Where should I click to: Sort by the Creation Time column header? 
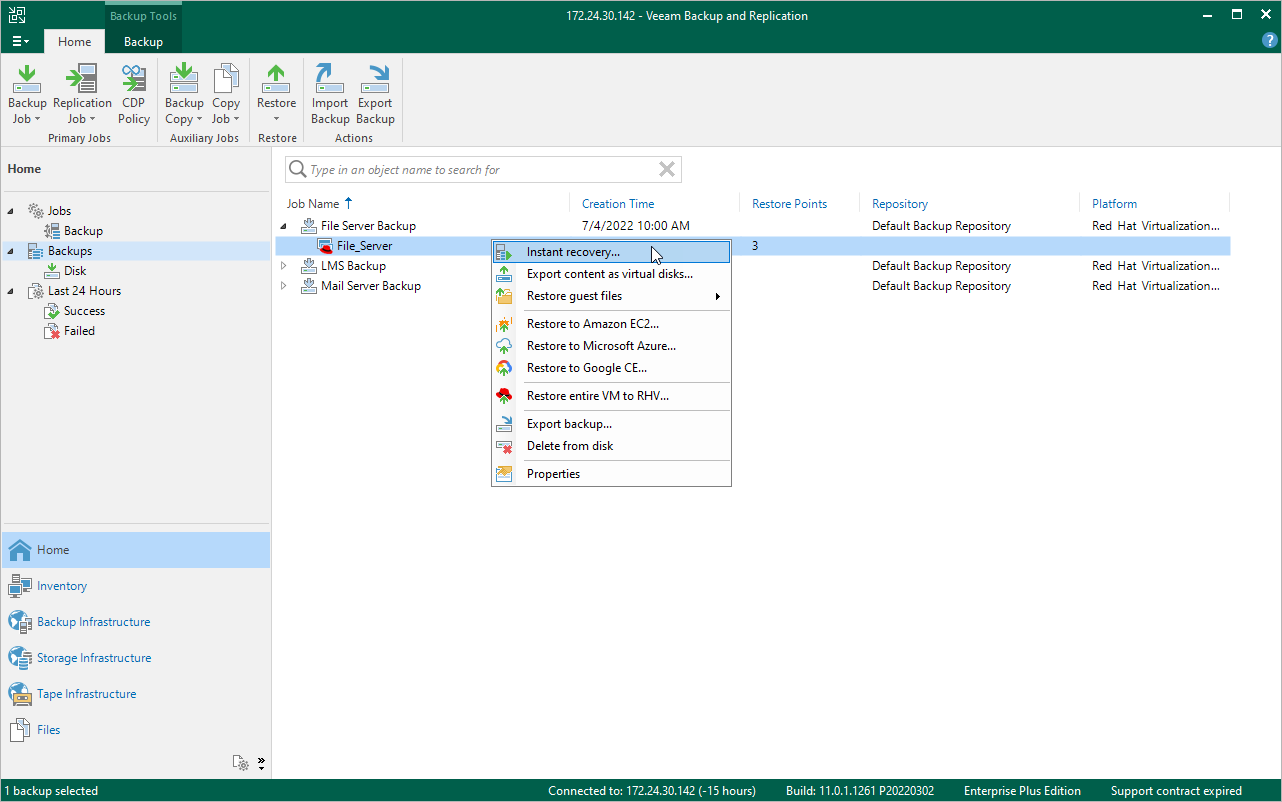point(618,204)
